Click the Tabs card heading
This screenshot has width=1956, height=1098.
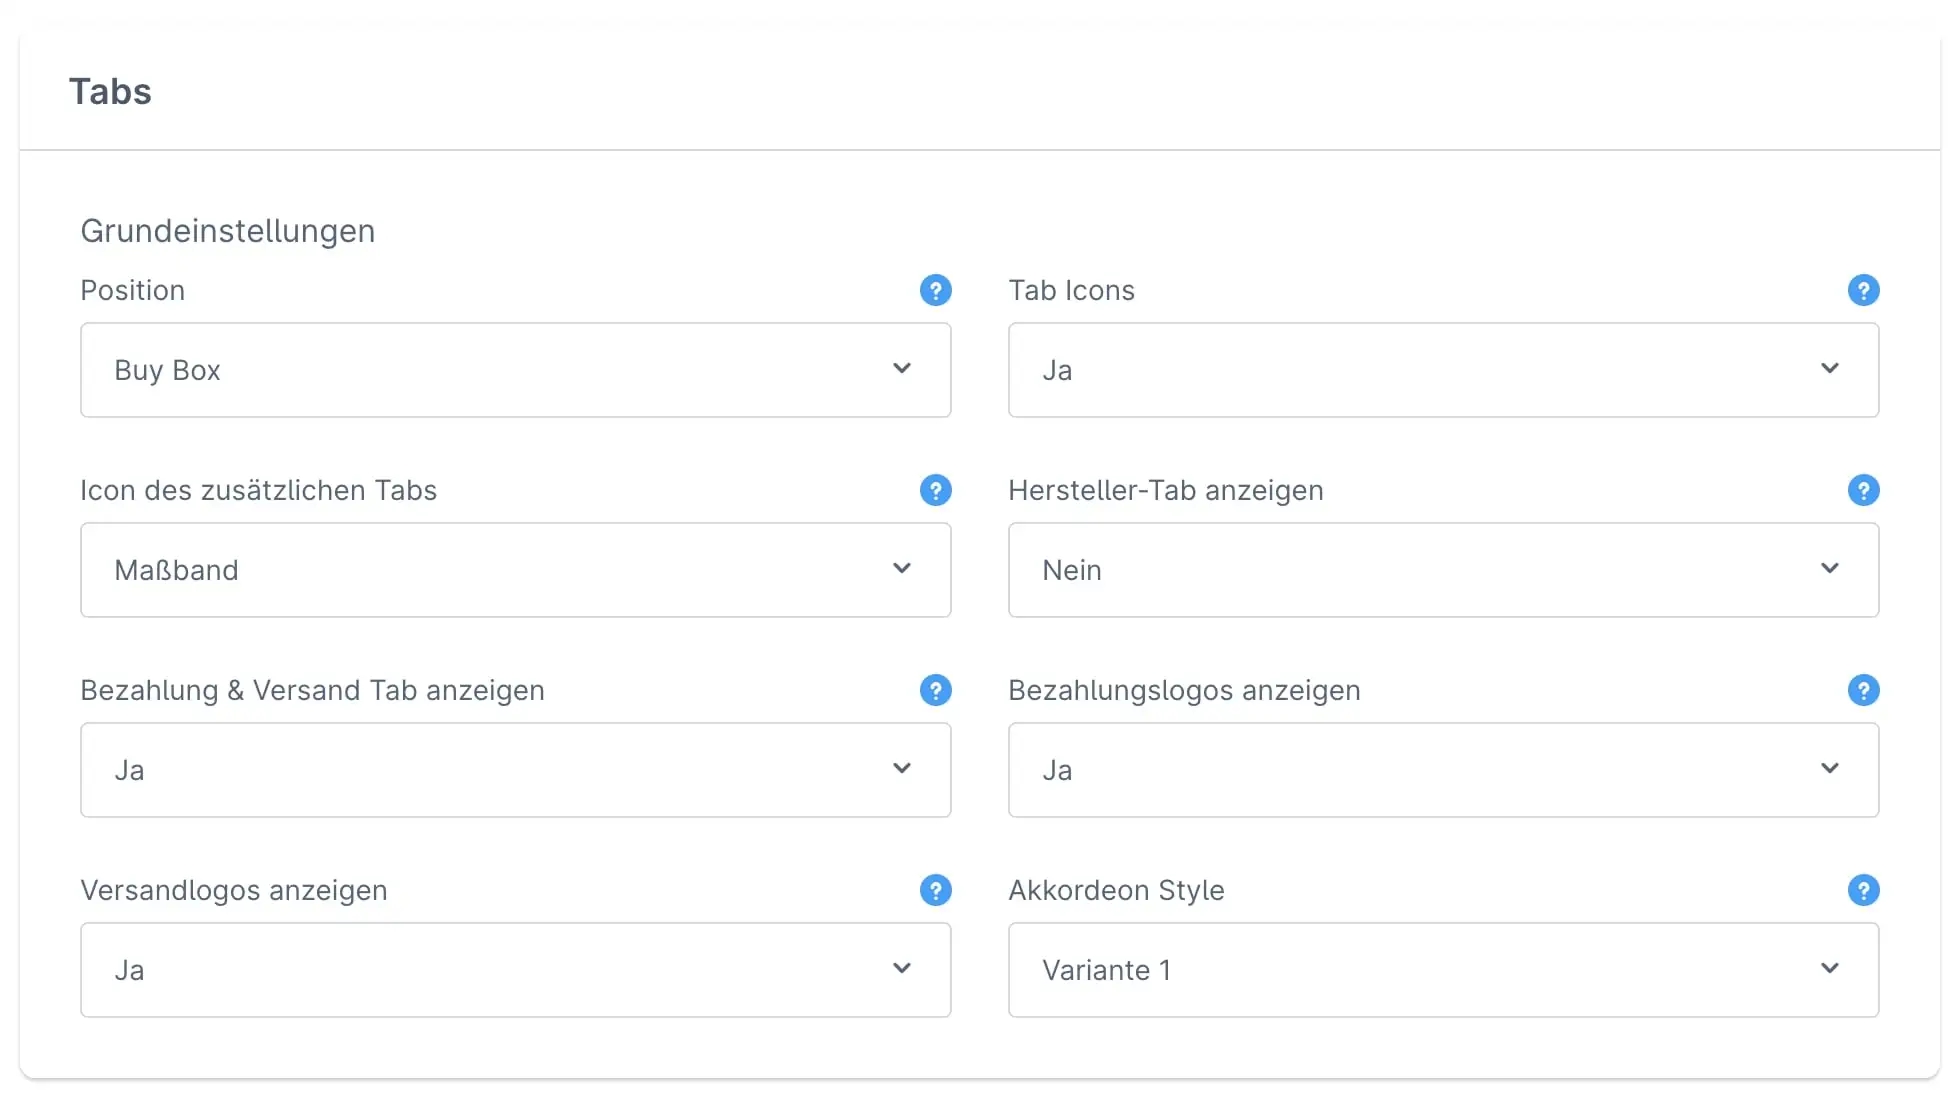tap(110, 92)
